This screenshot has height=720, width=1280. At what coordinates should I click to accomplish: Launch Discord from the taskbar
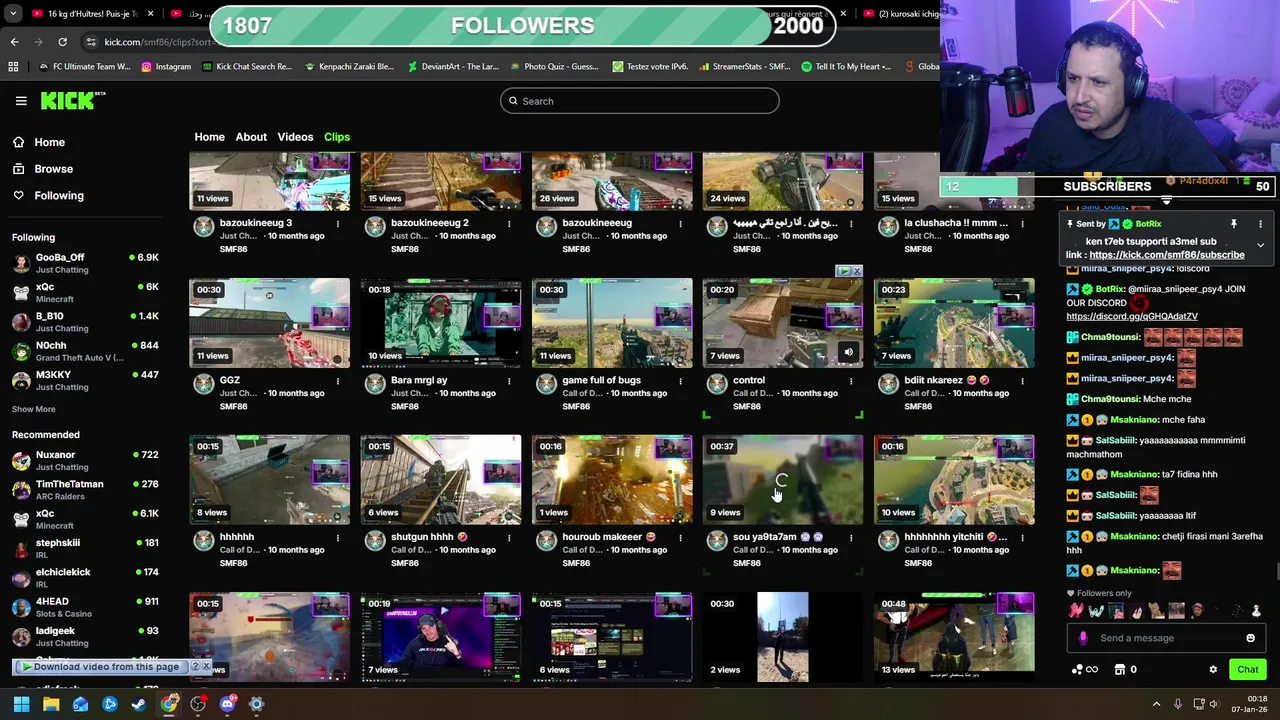point(227,704)
